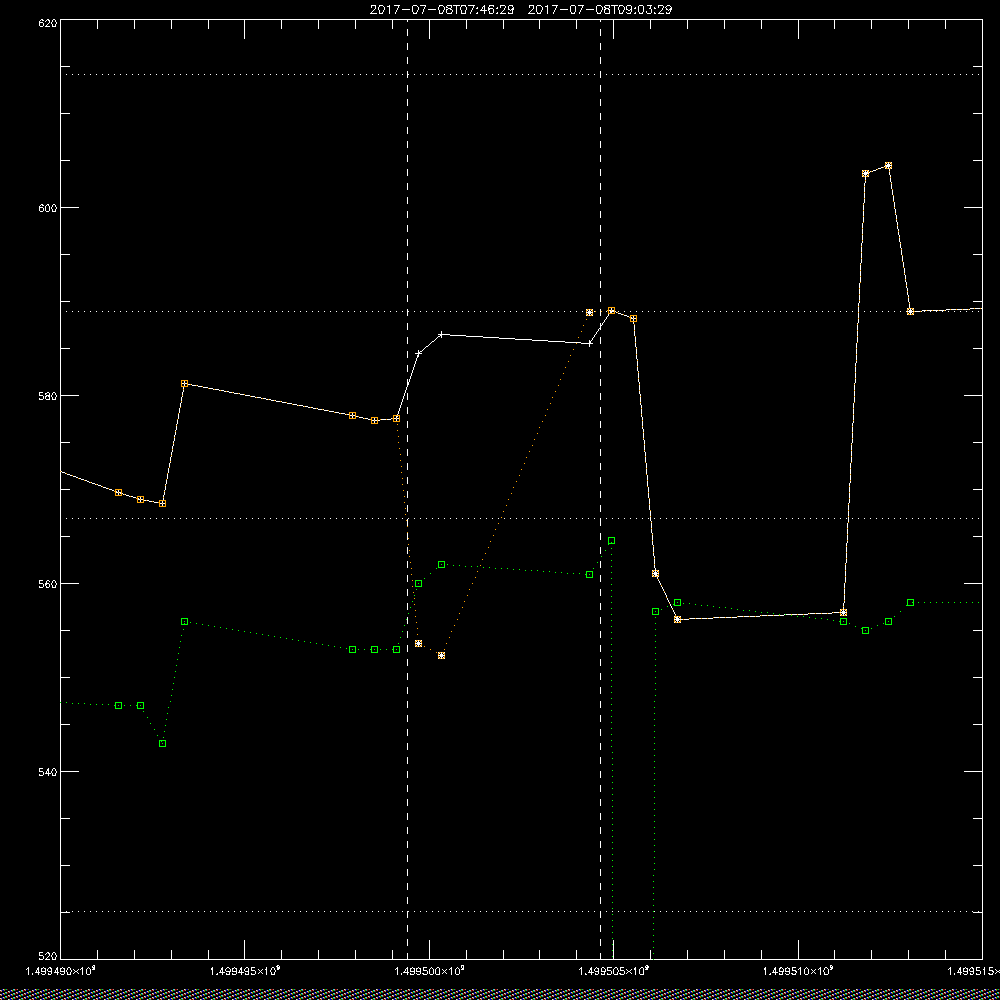The image size is (1000, 1000).
Task: Pick the highest green square marker near 565
Action: (612, 541)
